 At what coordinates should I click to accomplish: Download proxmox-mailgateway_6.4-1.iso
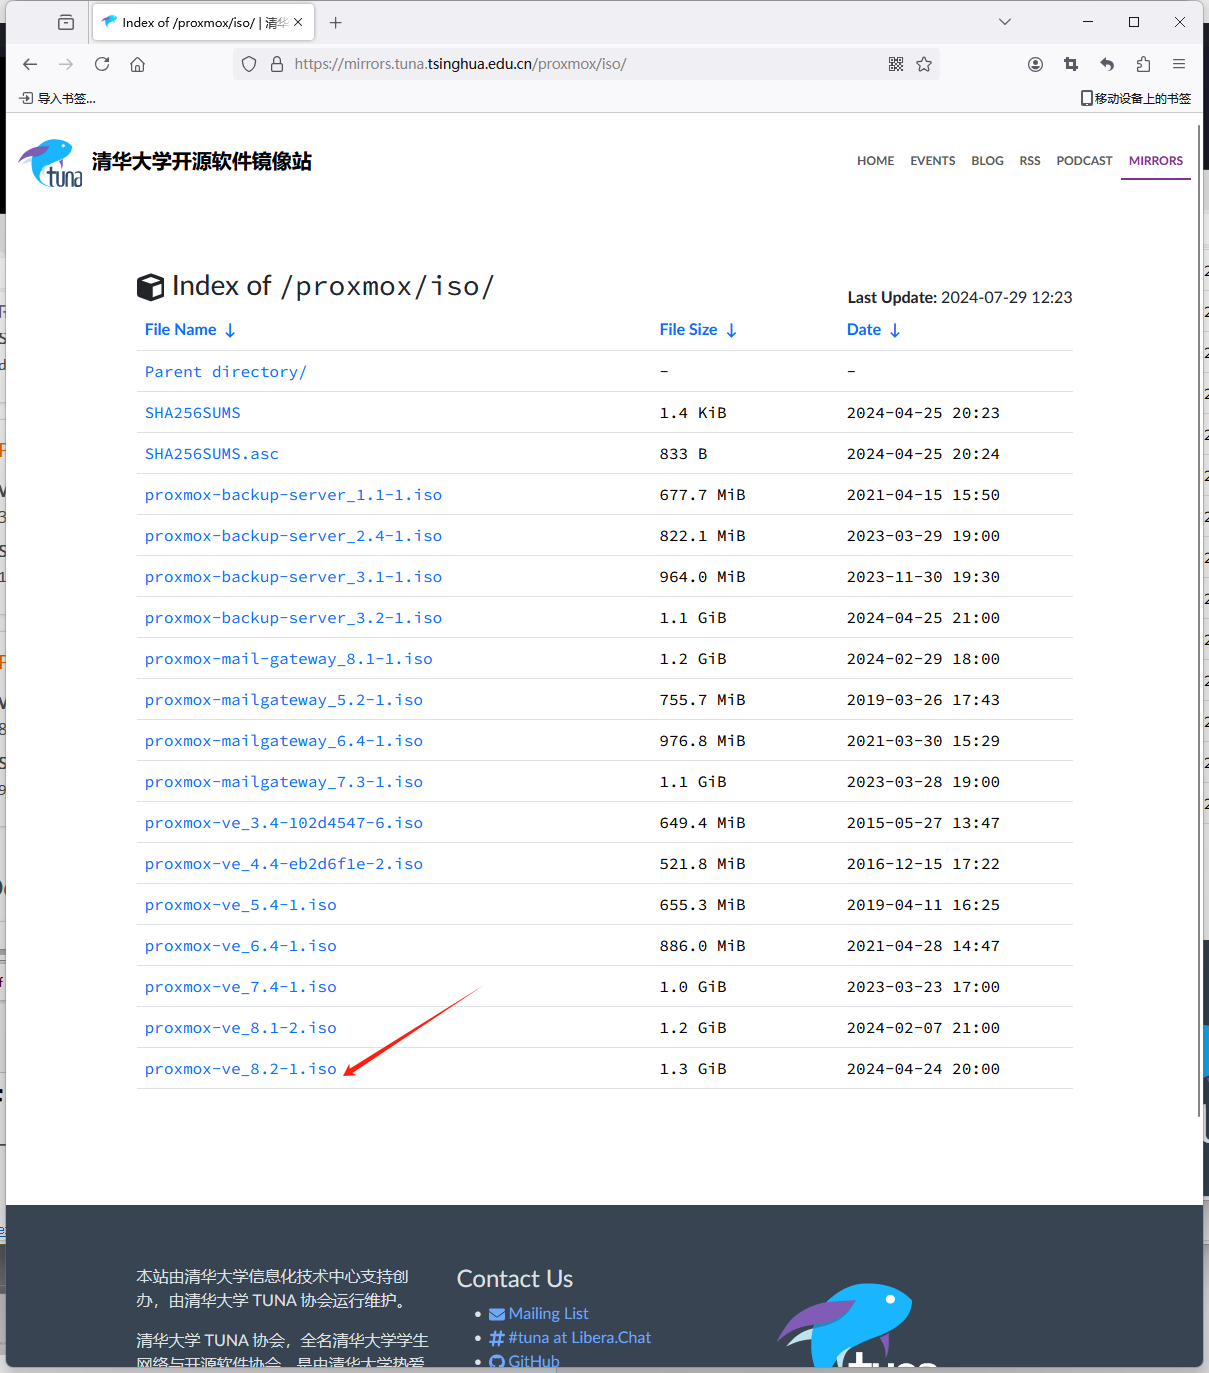point(284,741)
